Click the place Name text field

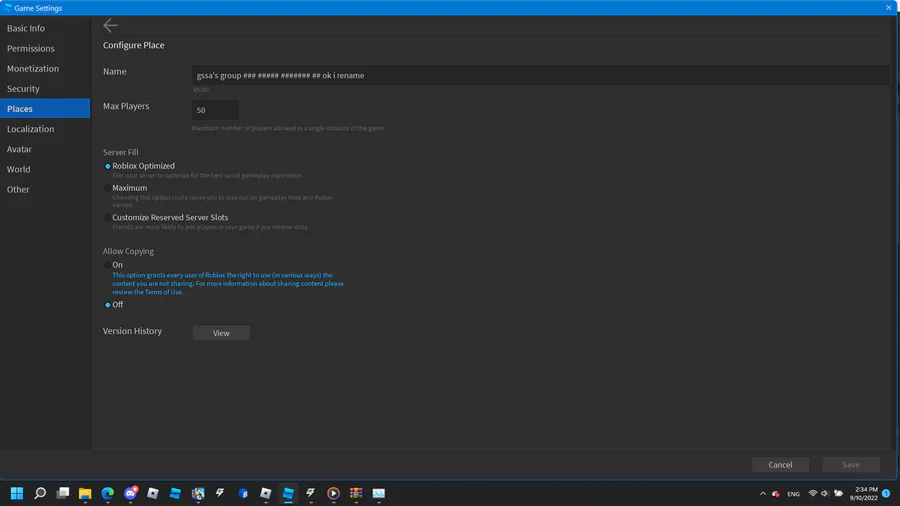540,75
